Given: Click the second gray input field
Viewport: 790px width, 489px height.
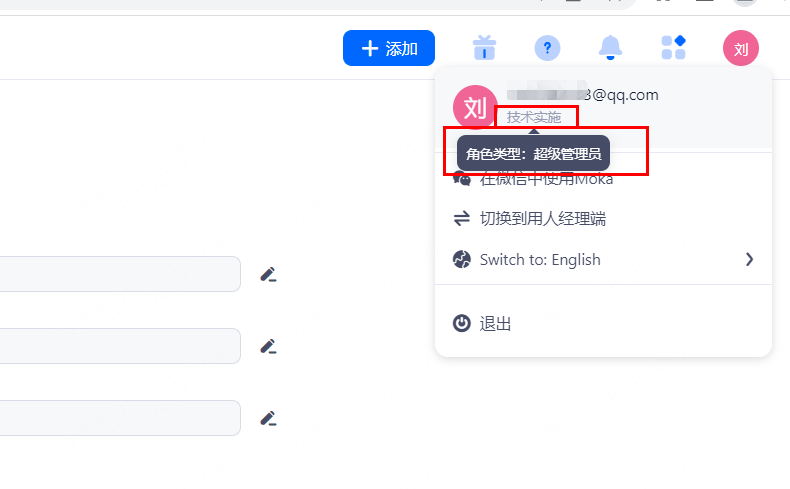Looking at the screenshot, I should [120, 346].
